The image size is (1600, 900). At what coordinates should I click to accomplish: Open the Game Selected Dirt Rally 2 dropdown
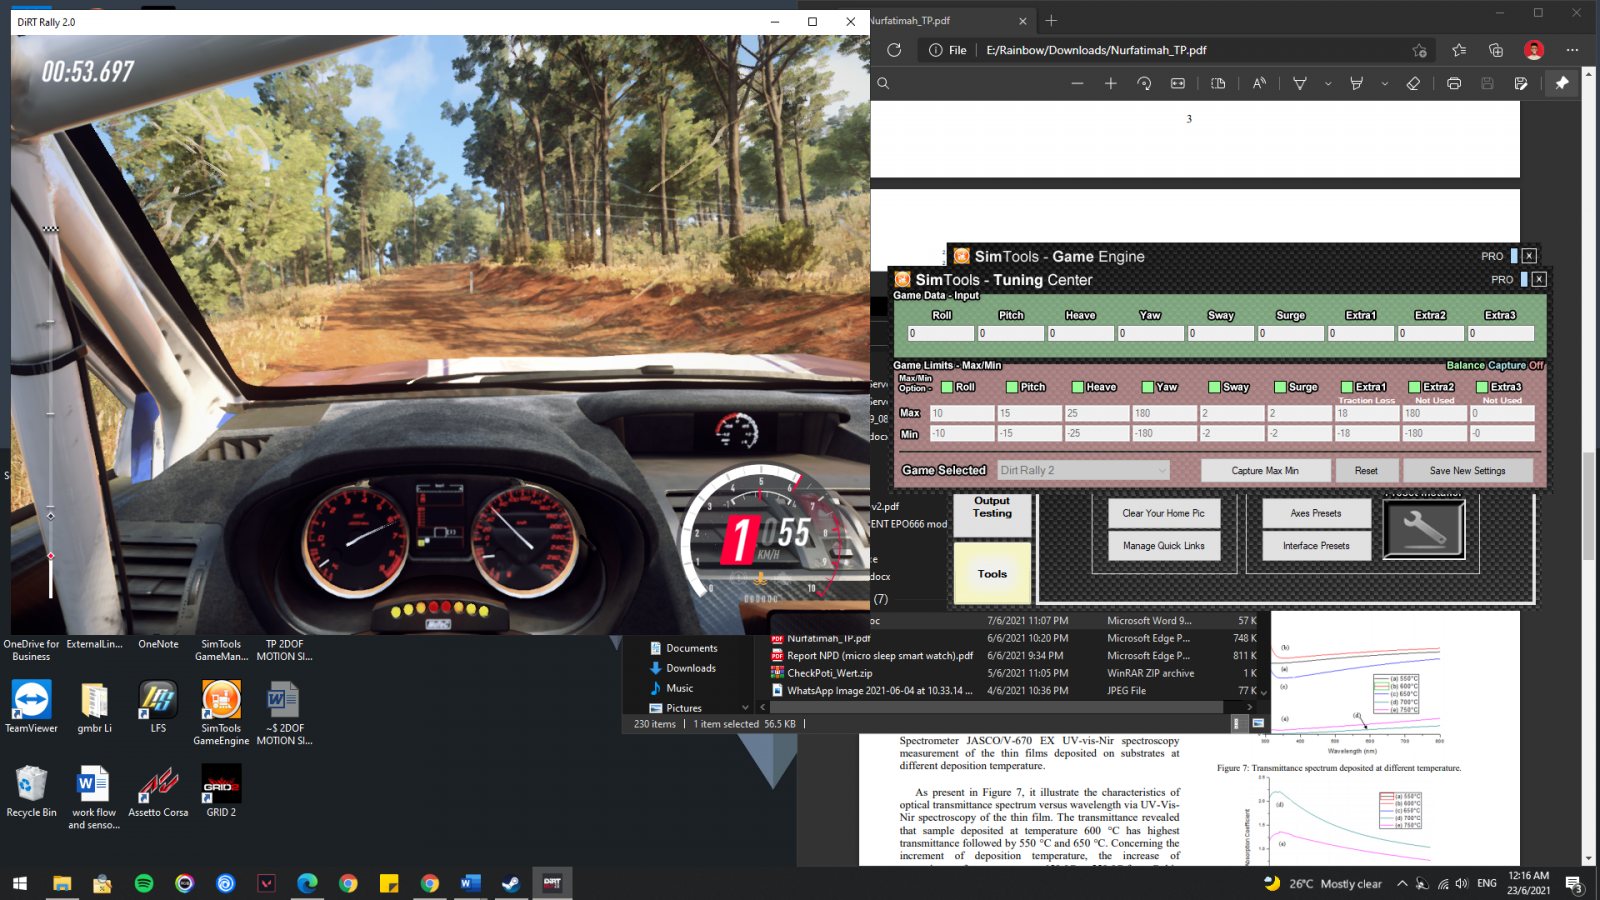(1083, 470)
